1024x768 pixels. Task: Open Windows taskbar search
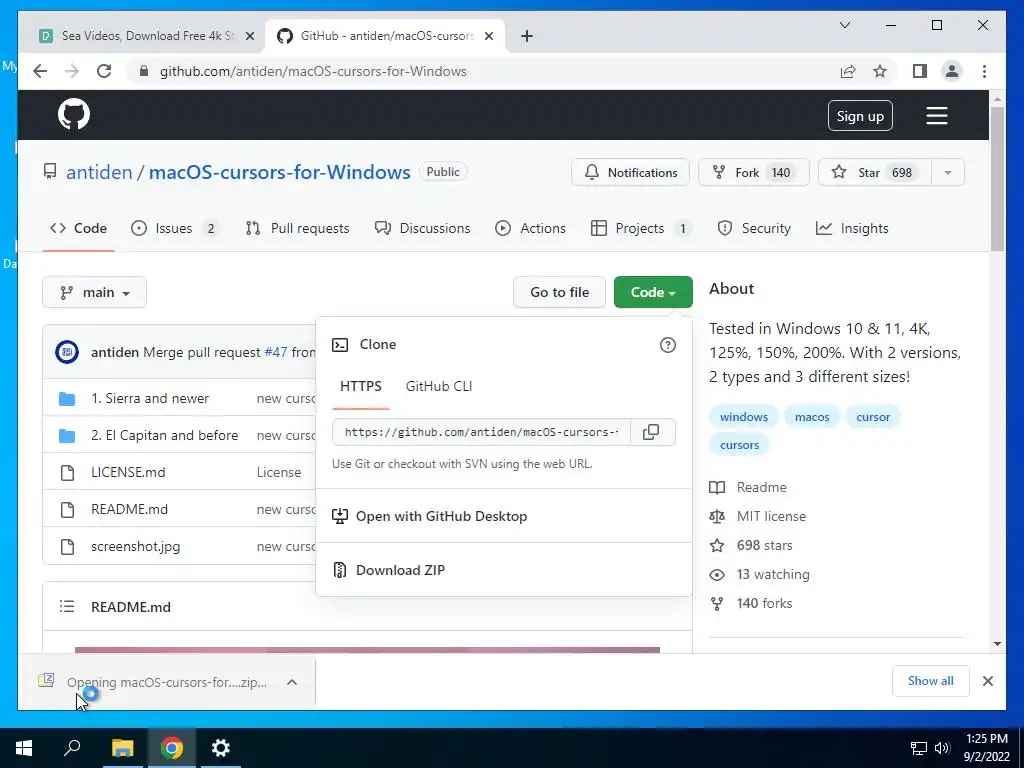pyautogui.click(x=72, y=747)
